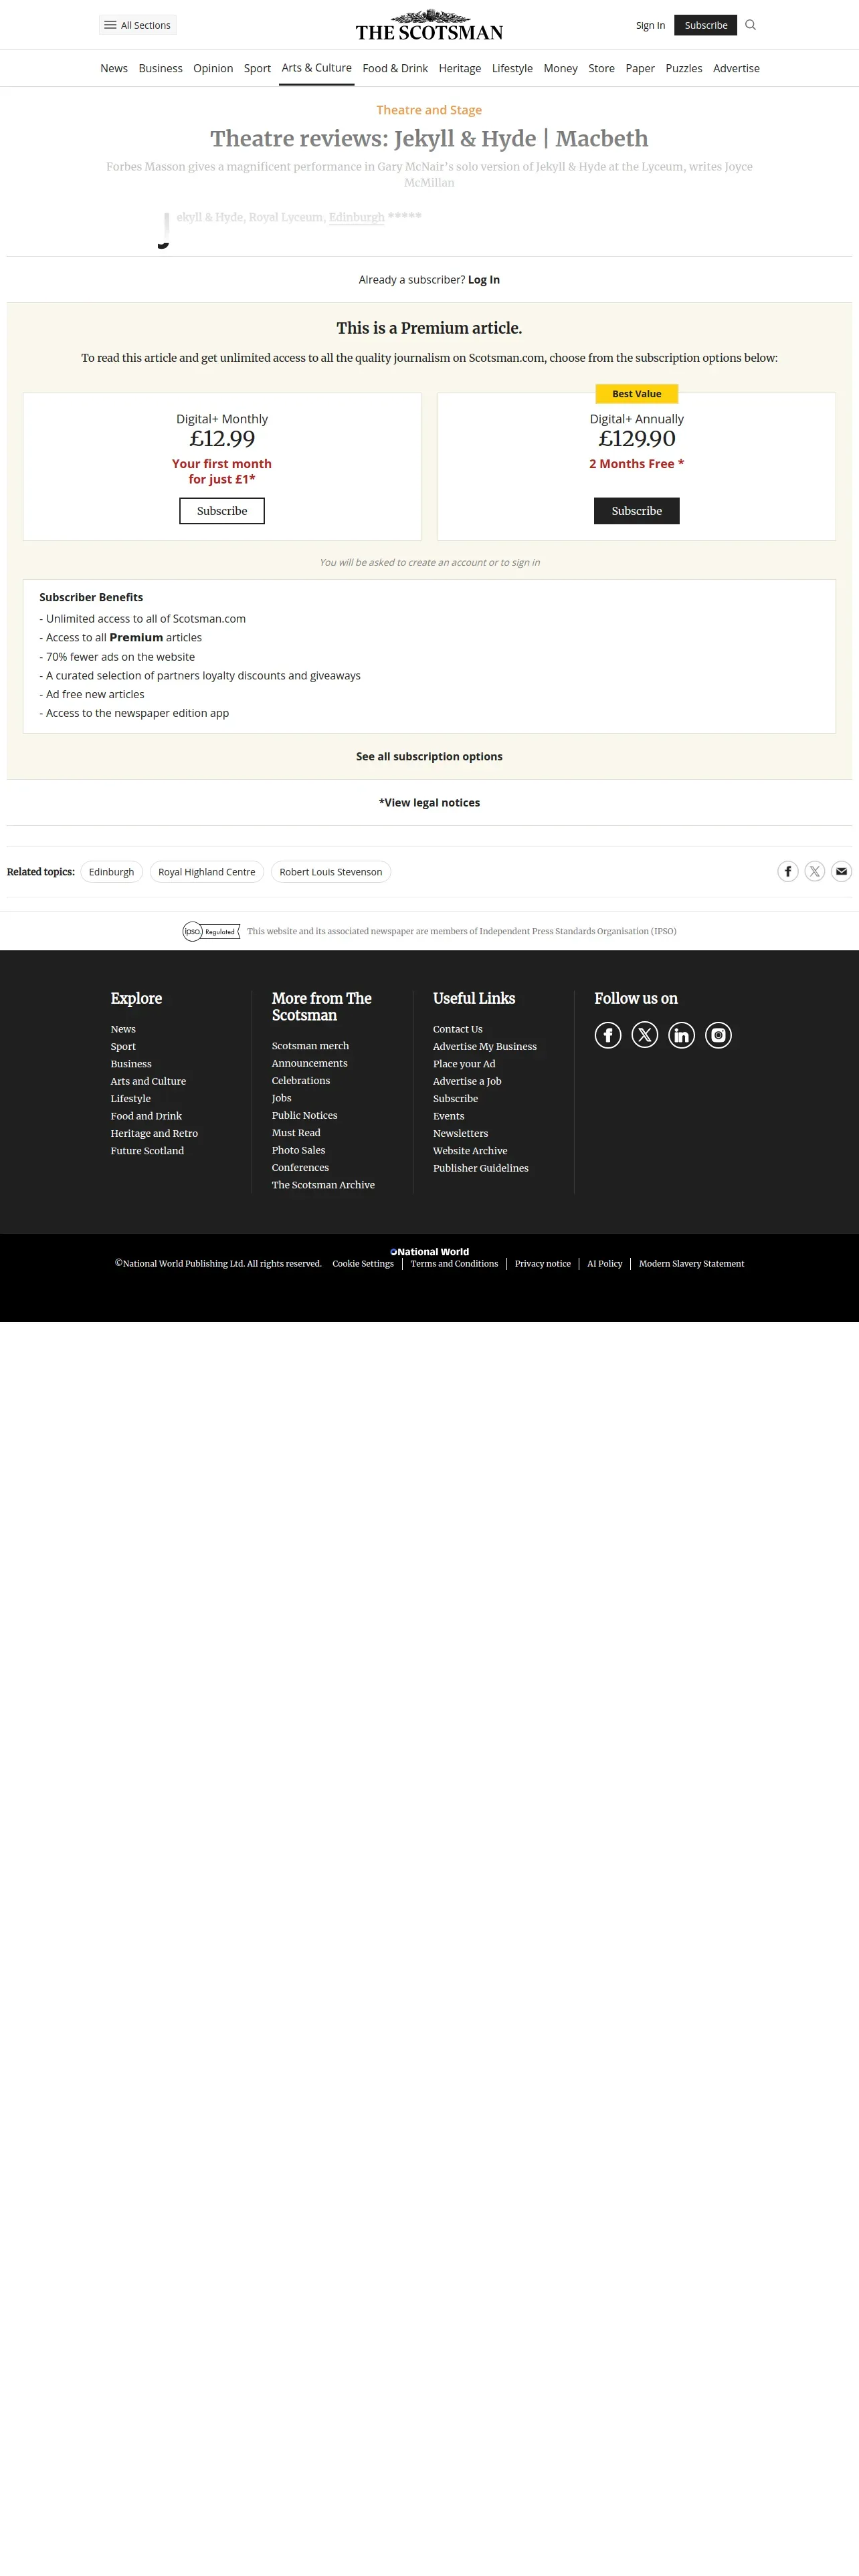The image size is (859, 2576).
Task: Open Conferences footer link
Action: tap(300, 1168)
